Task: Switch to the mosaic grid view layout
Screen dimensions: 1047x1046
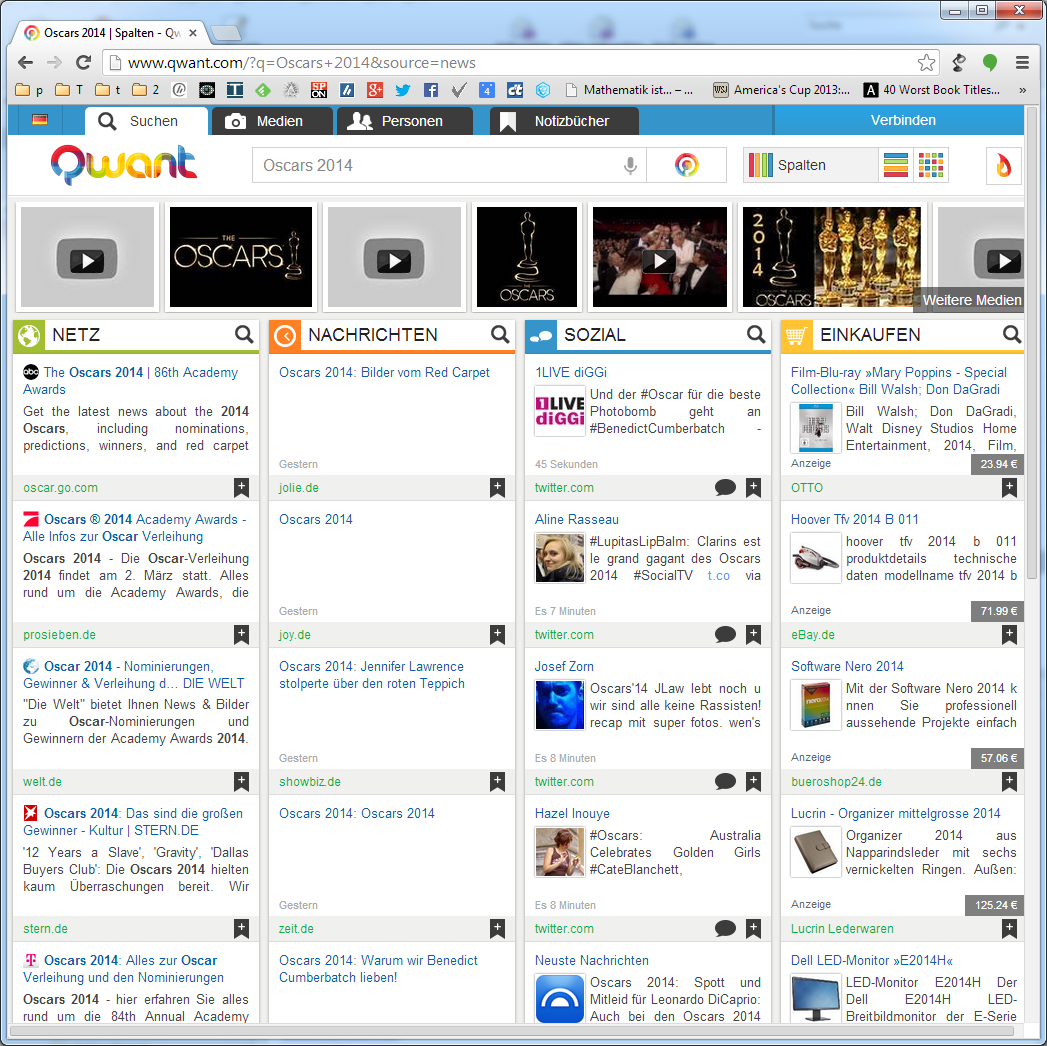Action: [x=931, y=166]
